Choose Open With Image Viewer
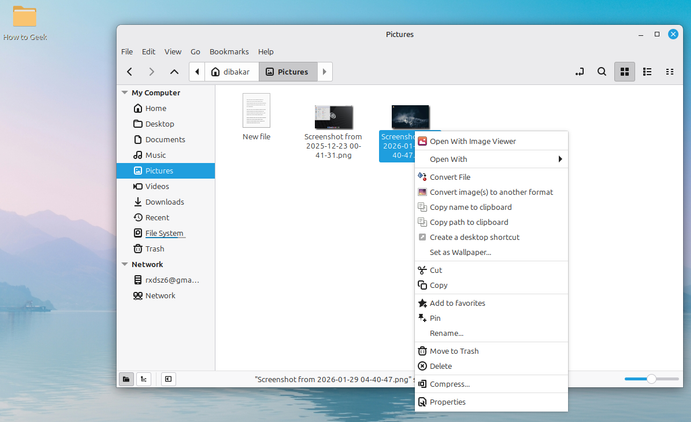 [491, 141]
